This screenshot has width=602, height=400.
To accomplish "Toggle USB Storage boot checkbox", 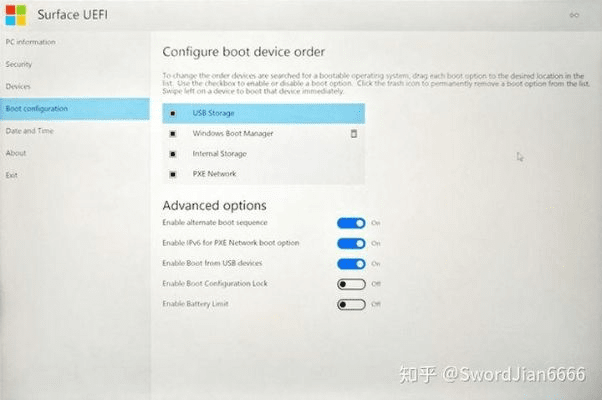I will tap(173, 113).
